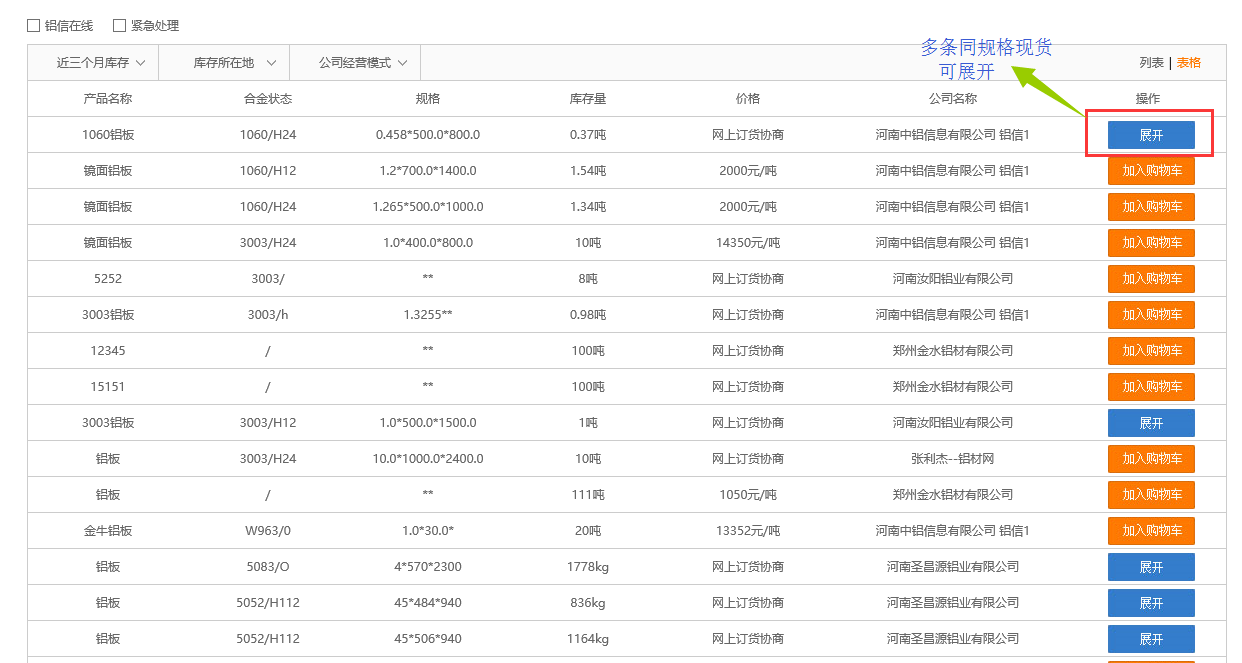Select the 111吨 stock cell

point(588,495)
